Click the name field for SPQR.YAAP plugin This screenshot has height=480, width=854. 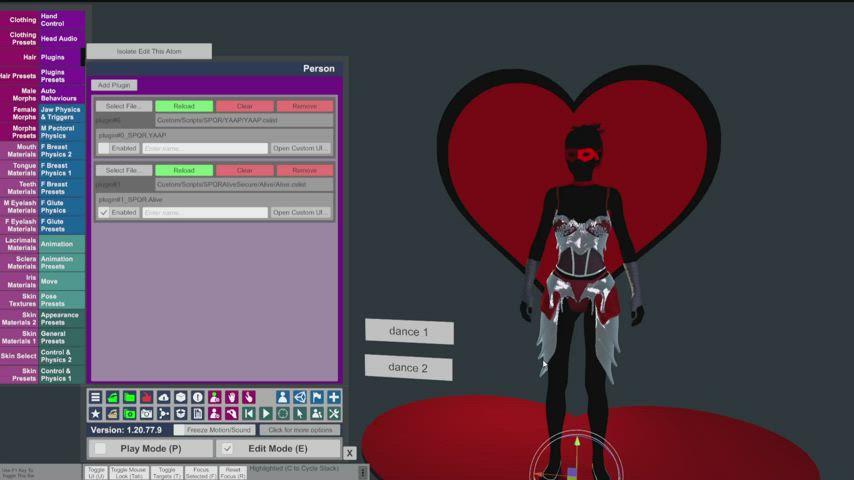[204, 148]
